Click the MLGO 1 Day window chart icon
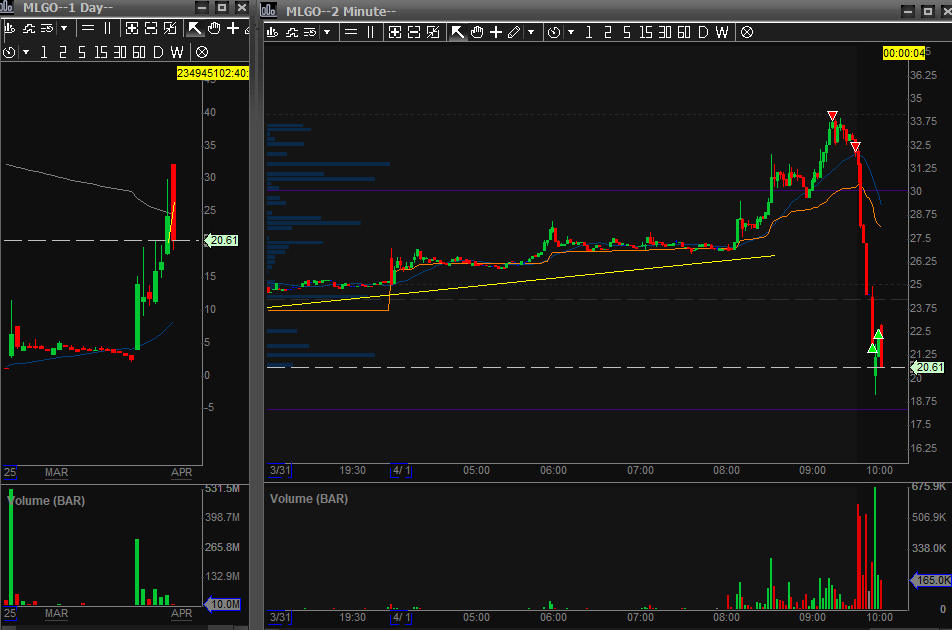Screen dimensions: 952x630 (x=7, y=7)
